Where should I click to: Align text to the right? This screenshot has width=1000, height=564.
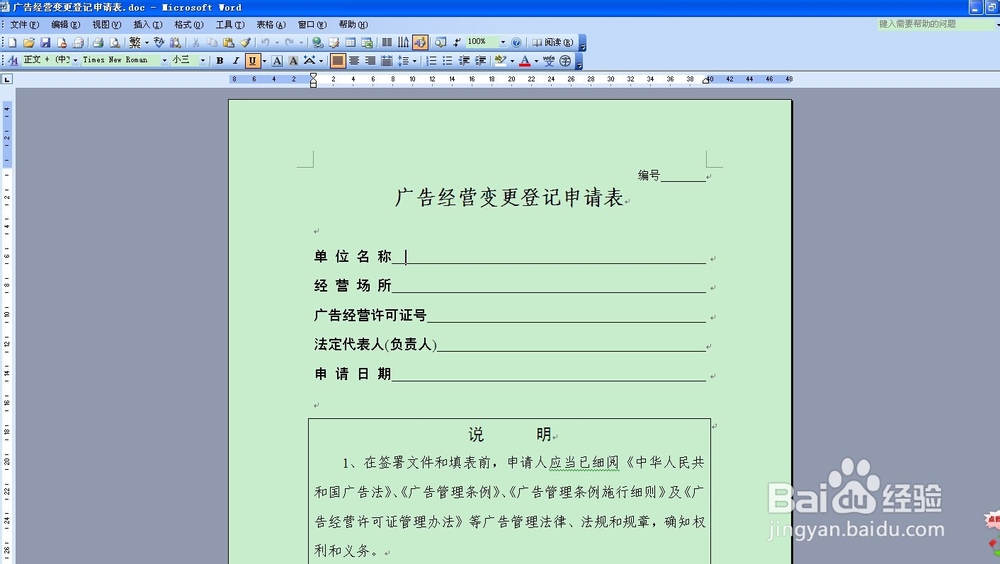370,60
